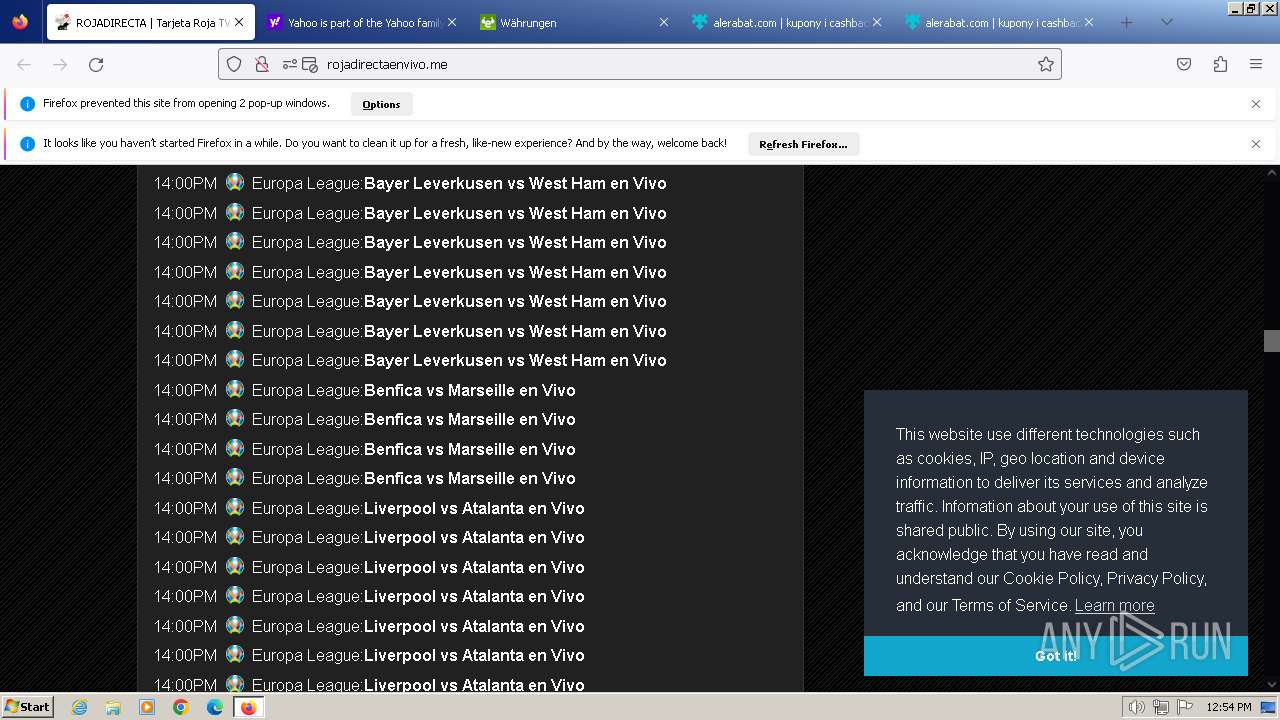Open first Bayer Leverkusen vs West Ham link
Screen dimensions: 1280x720
point(515,183)
